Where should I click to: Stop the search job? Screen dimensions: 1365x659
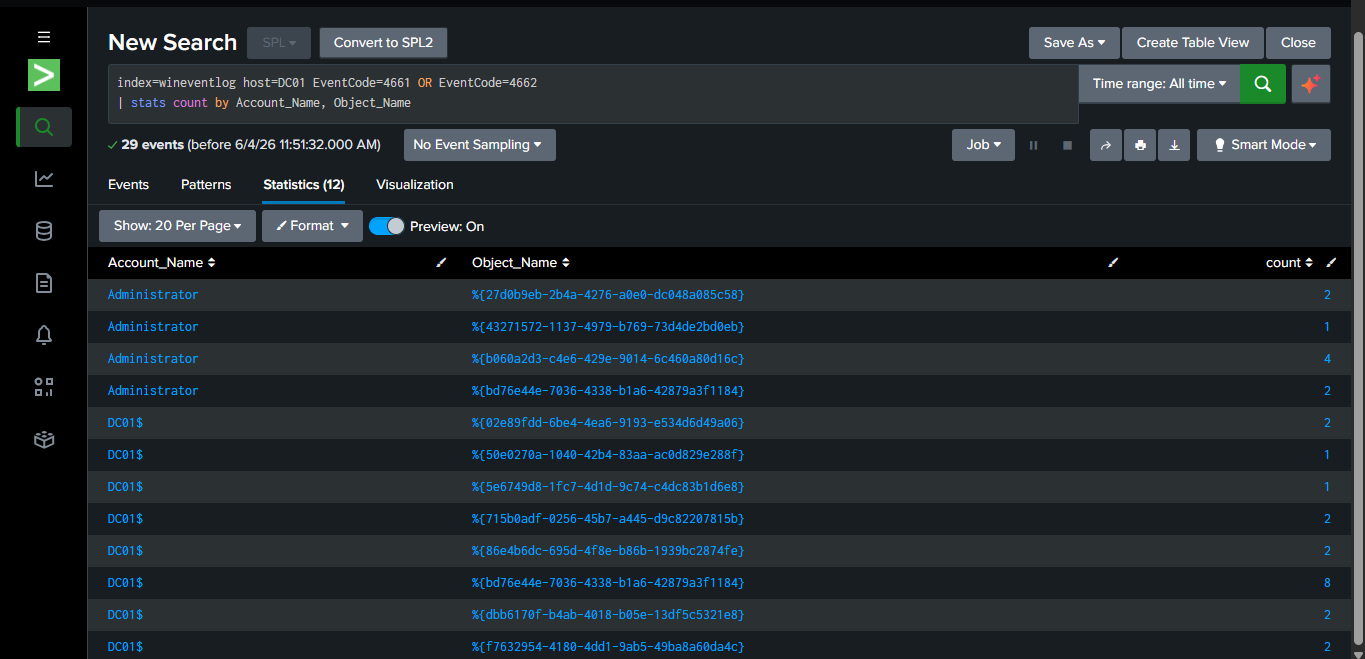[x=1067, y=145]
